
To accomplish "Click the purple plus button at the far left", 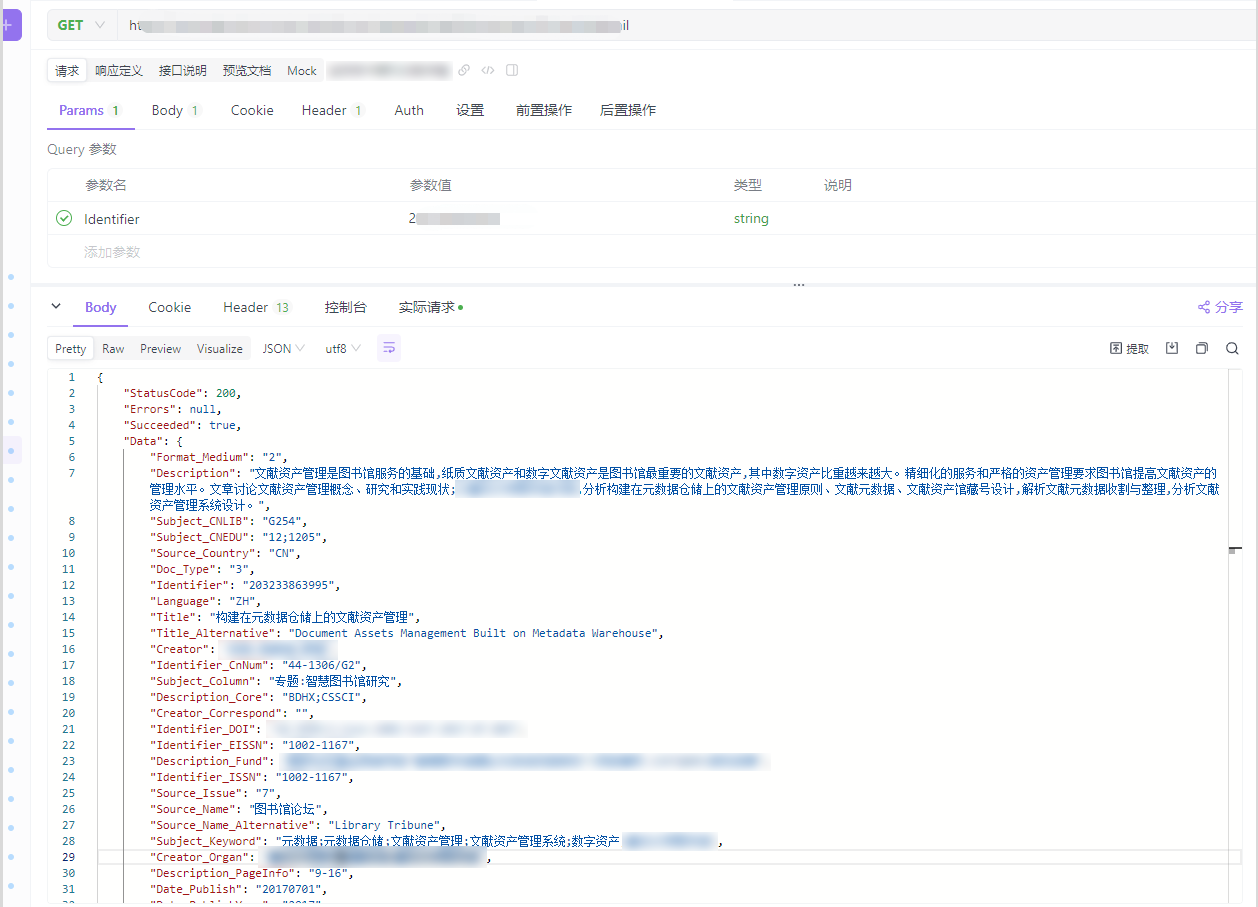I will [9, 24].
